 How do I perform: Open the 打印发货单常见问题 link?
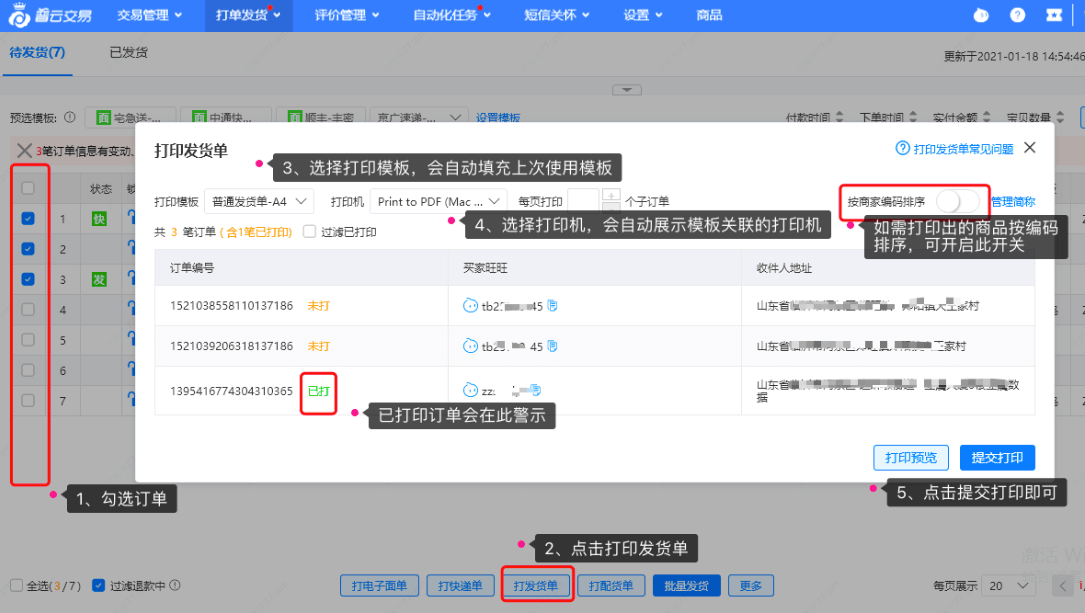click(x=963, y=149)
